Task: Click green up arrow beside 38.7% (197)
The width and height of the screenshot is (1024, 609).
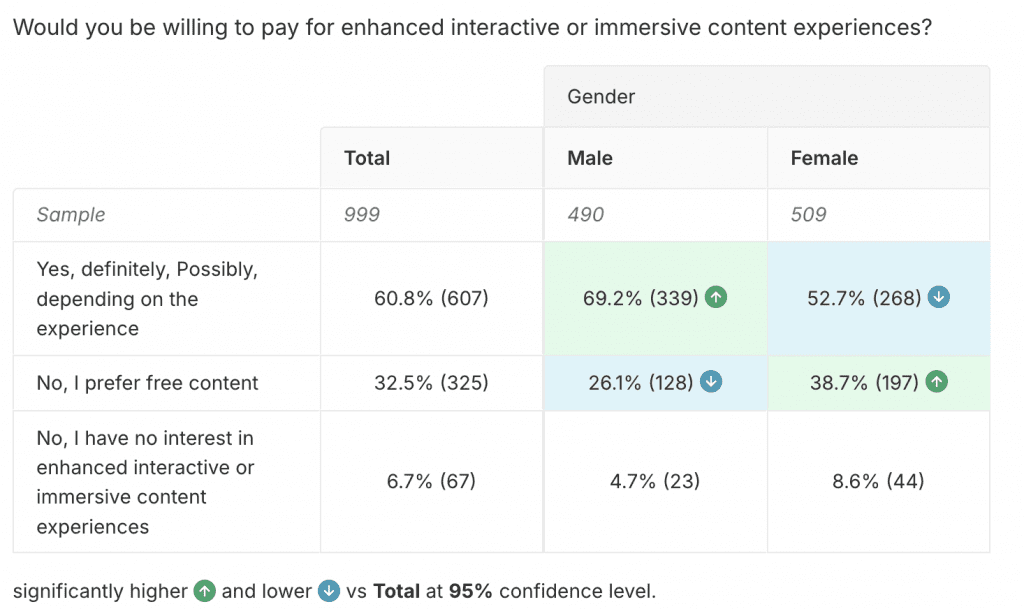Action: click(x=936, y=382)
